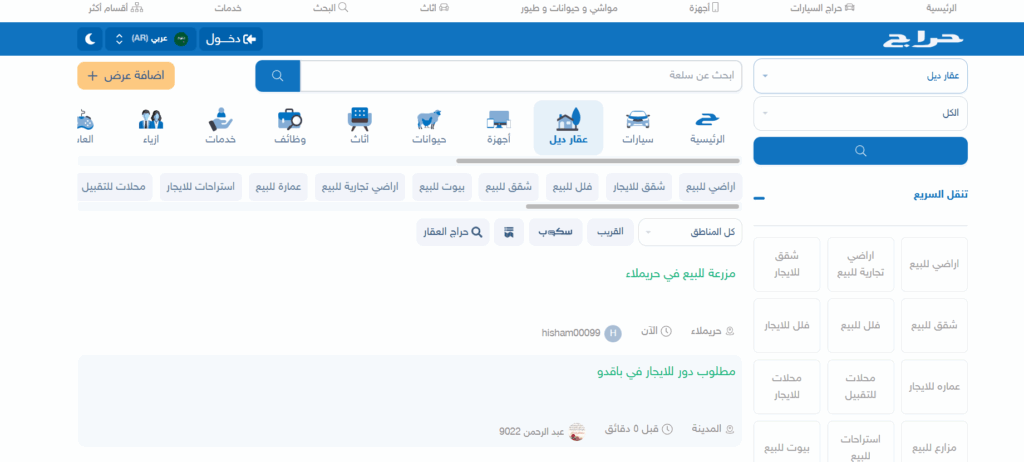Open the أجهزة devices category icon
The width and height of the screenshot is (1024, 462).
click(498, 128)
